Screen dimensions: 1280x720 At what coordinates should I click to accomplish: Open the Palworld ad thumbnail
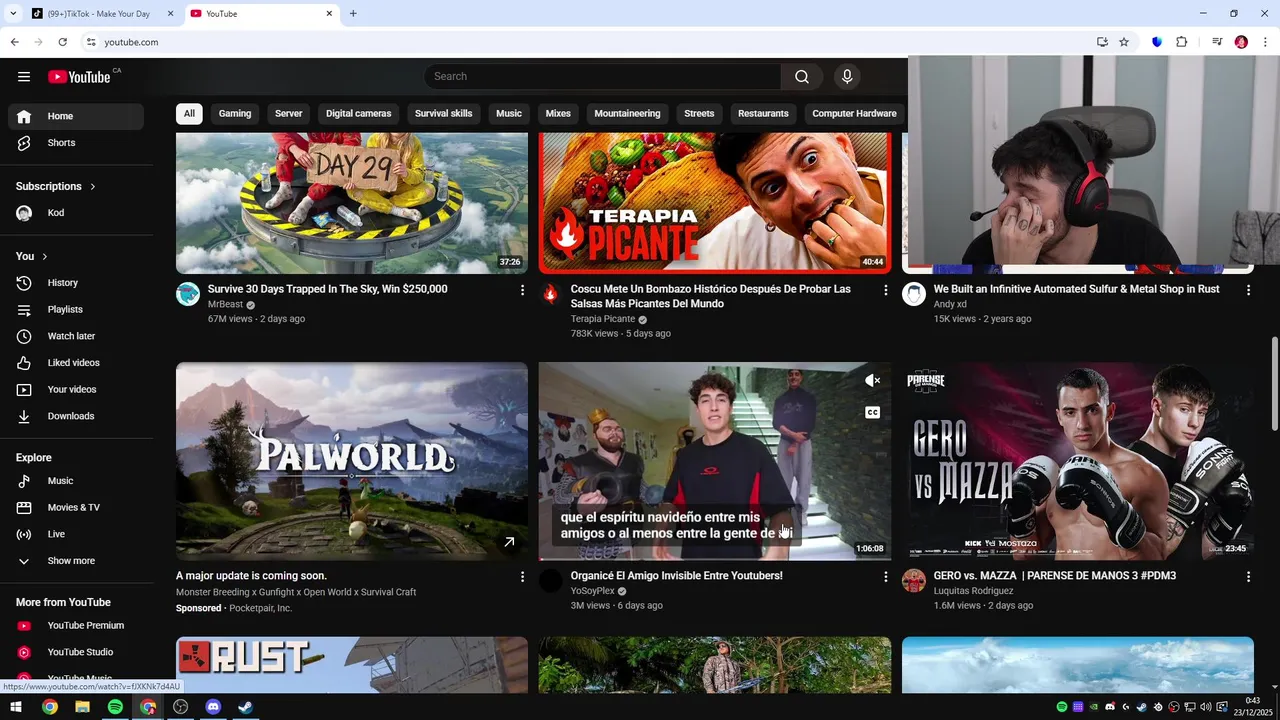352,461
